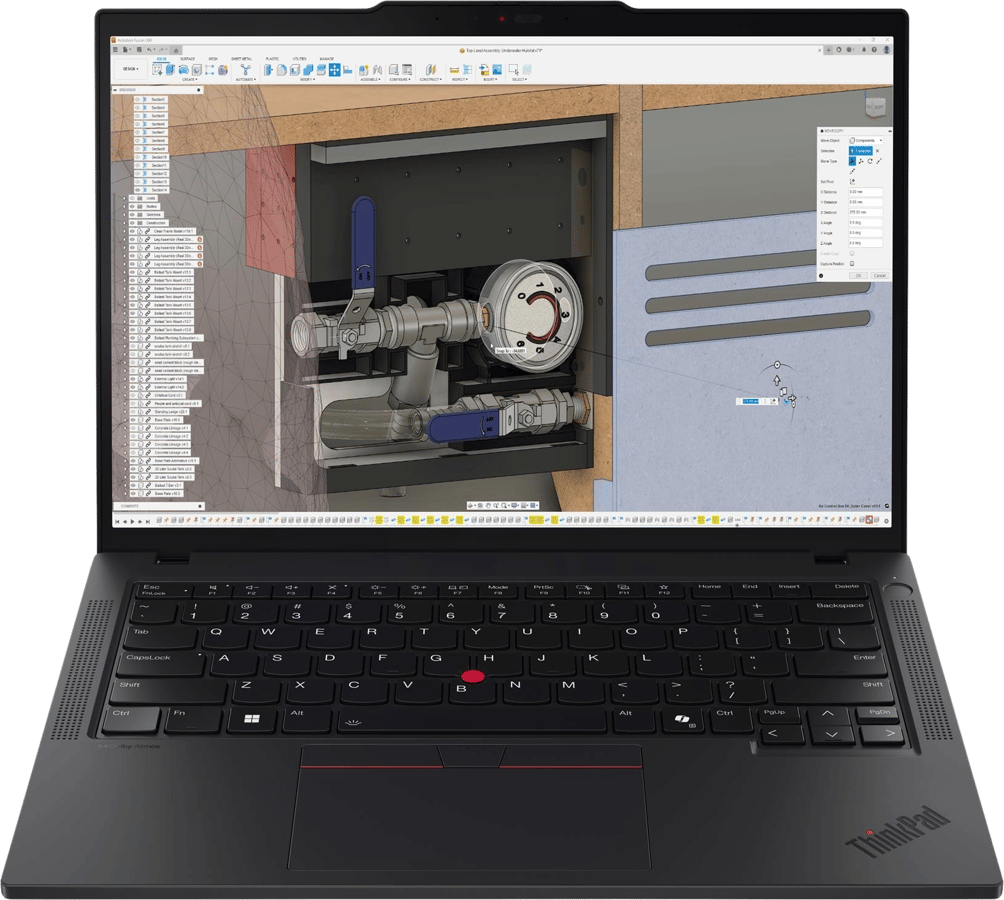Image resolution: width=1004 pixels, height=900 pixels.
Task: Switch to the MESH ribbon tab
Action: 213,59
